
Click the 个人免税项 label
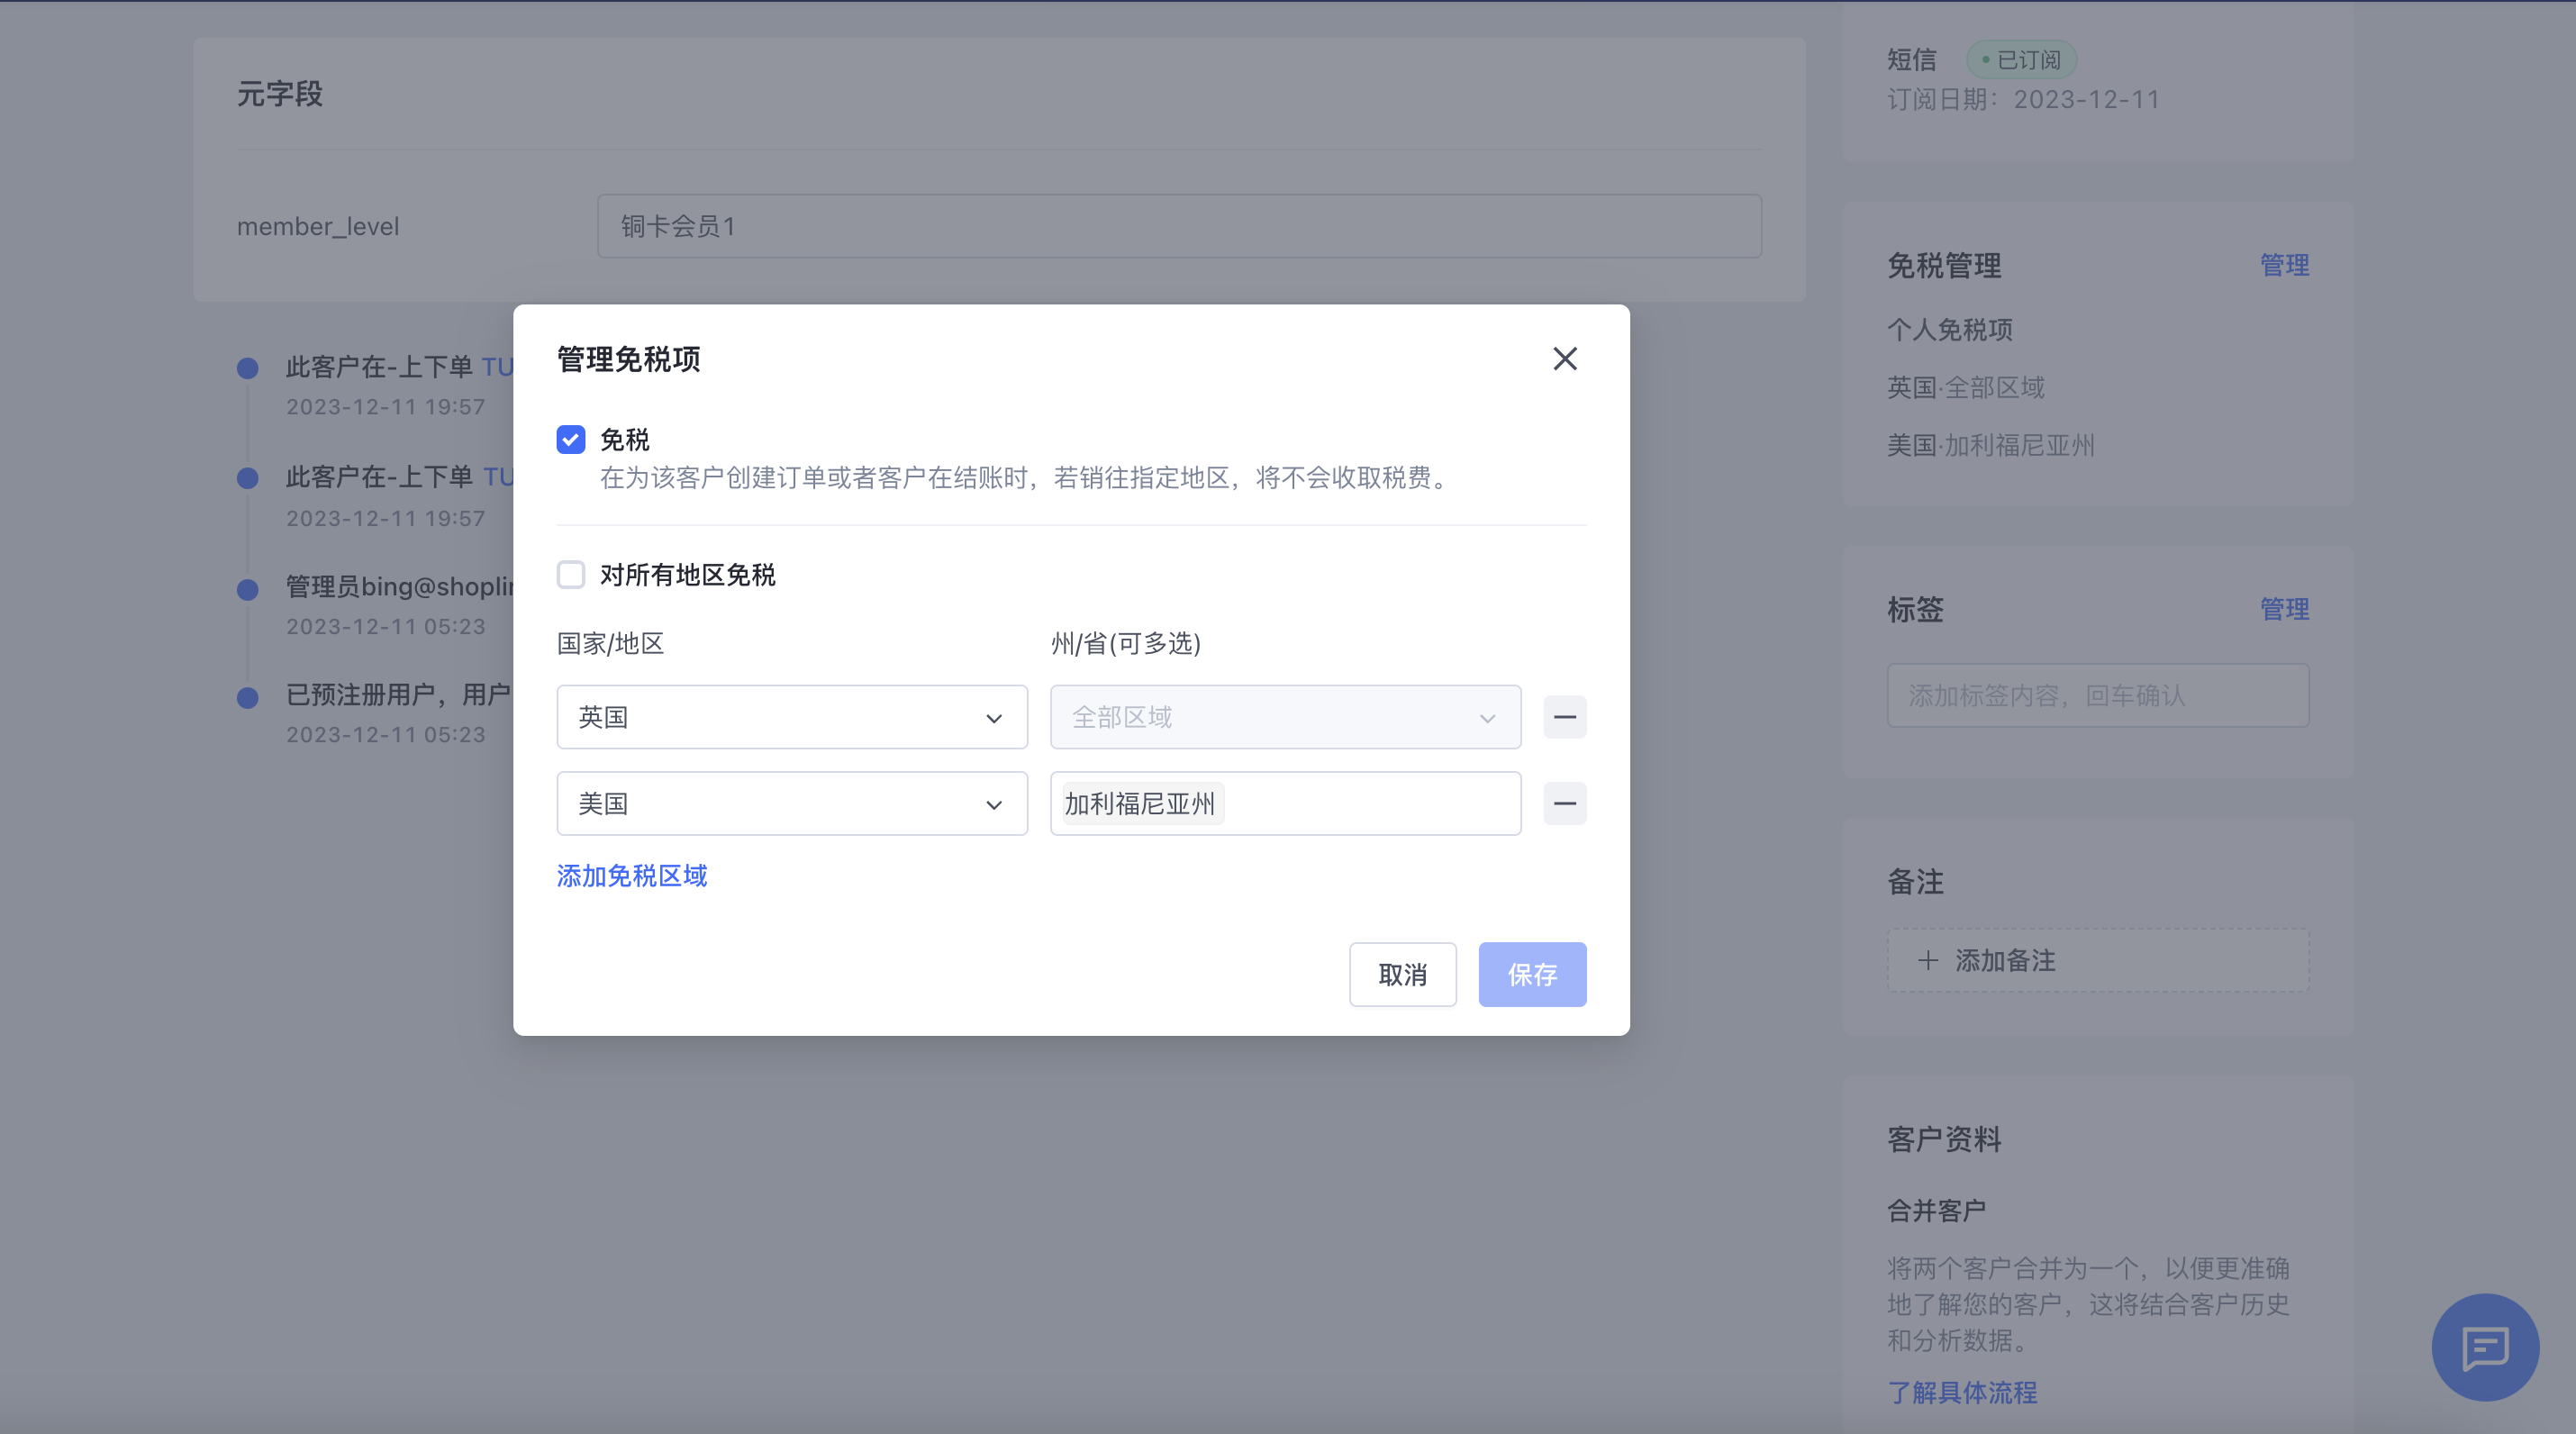pos(1950,330)
